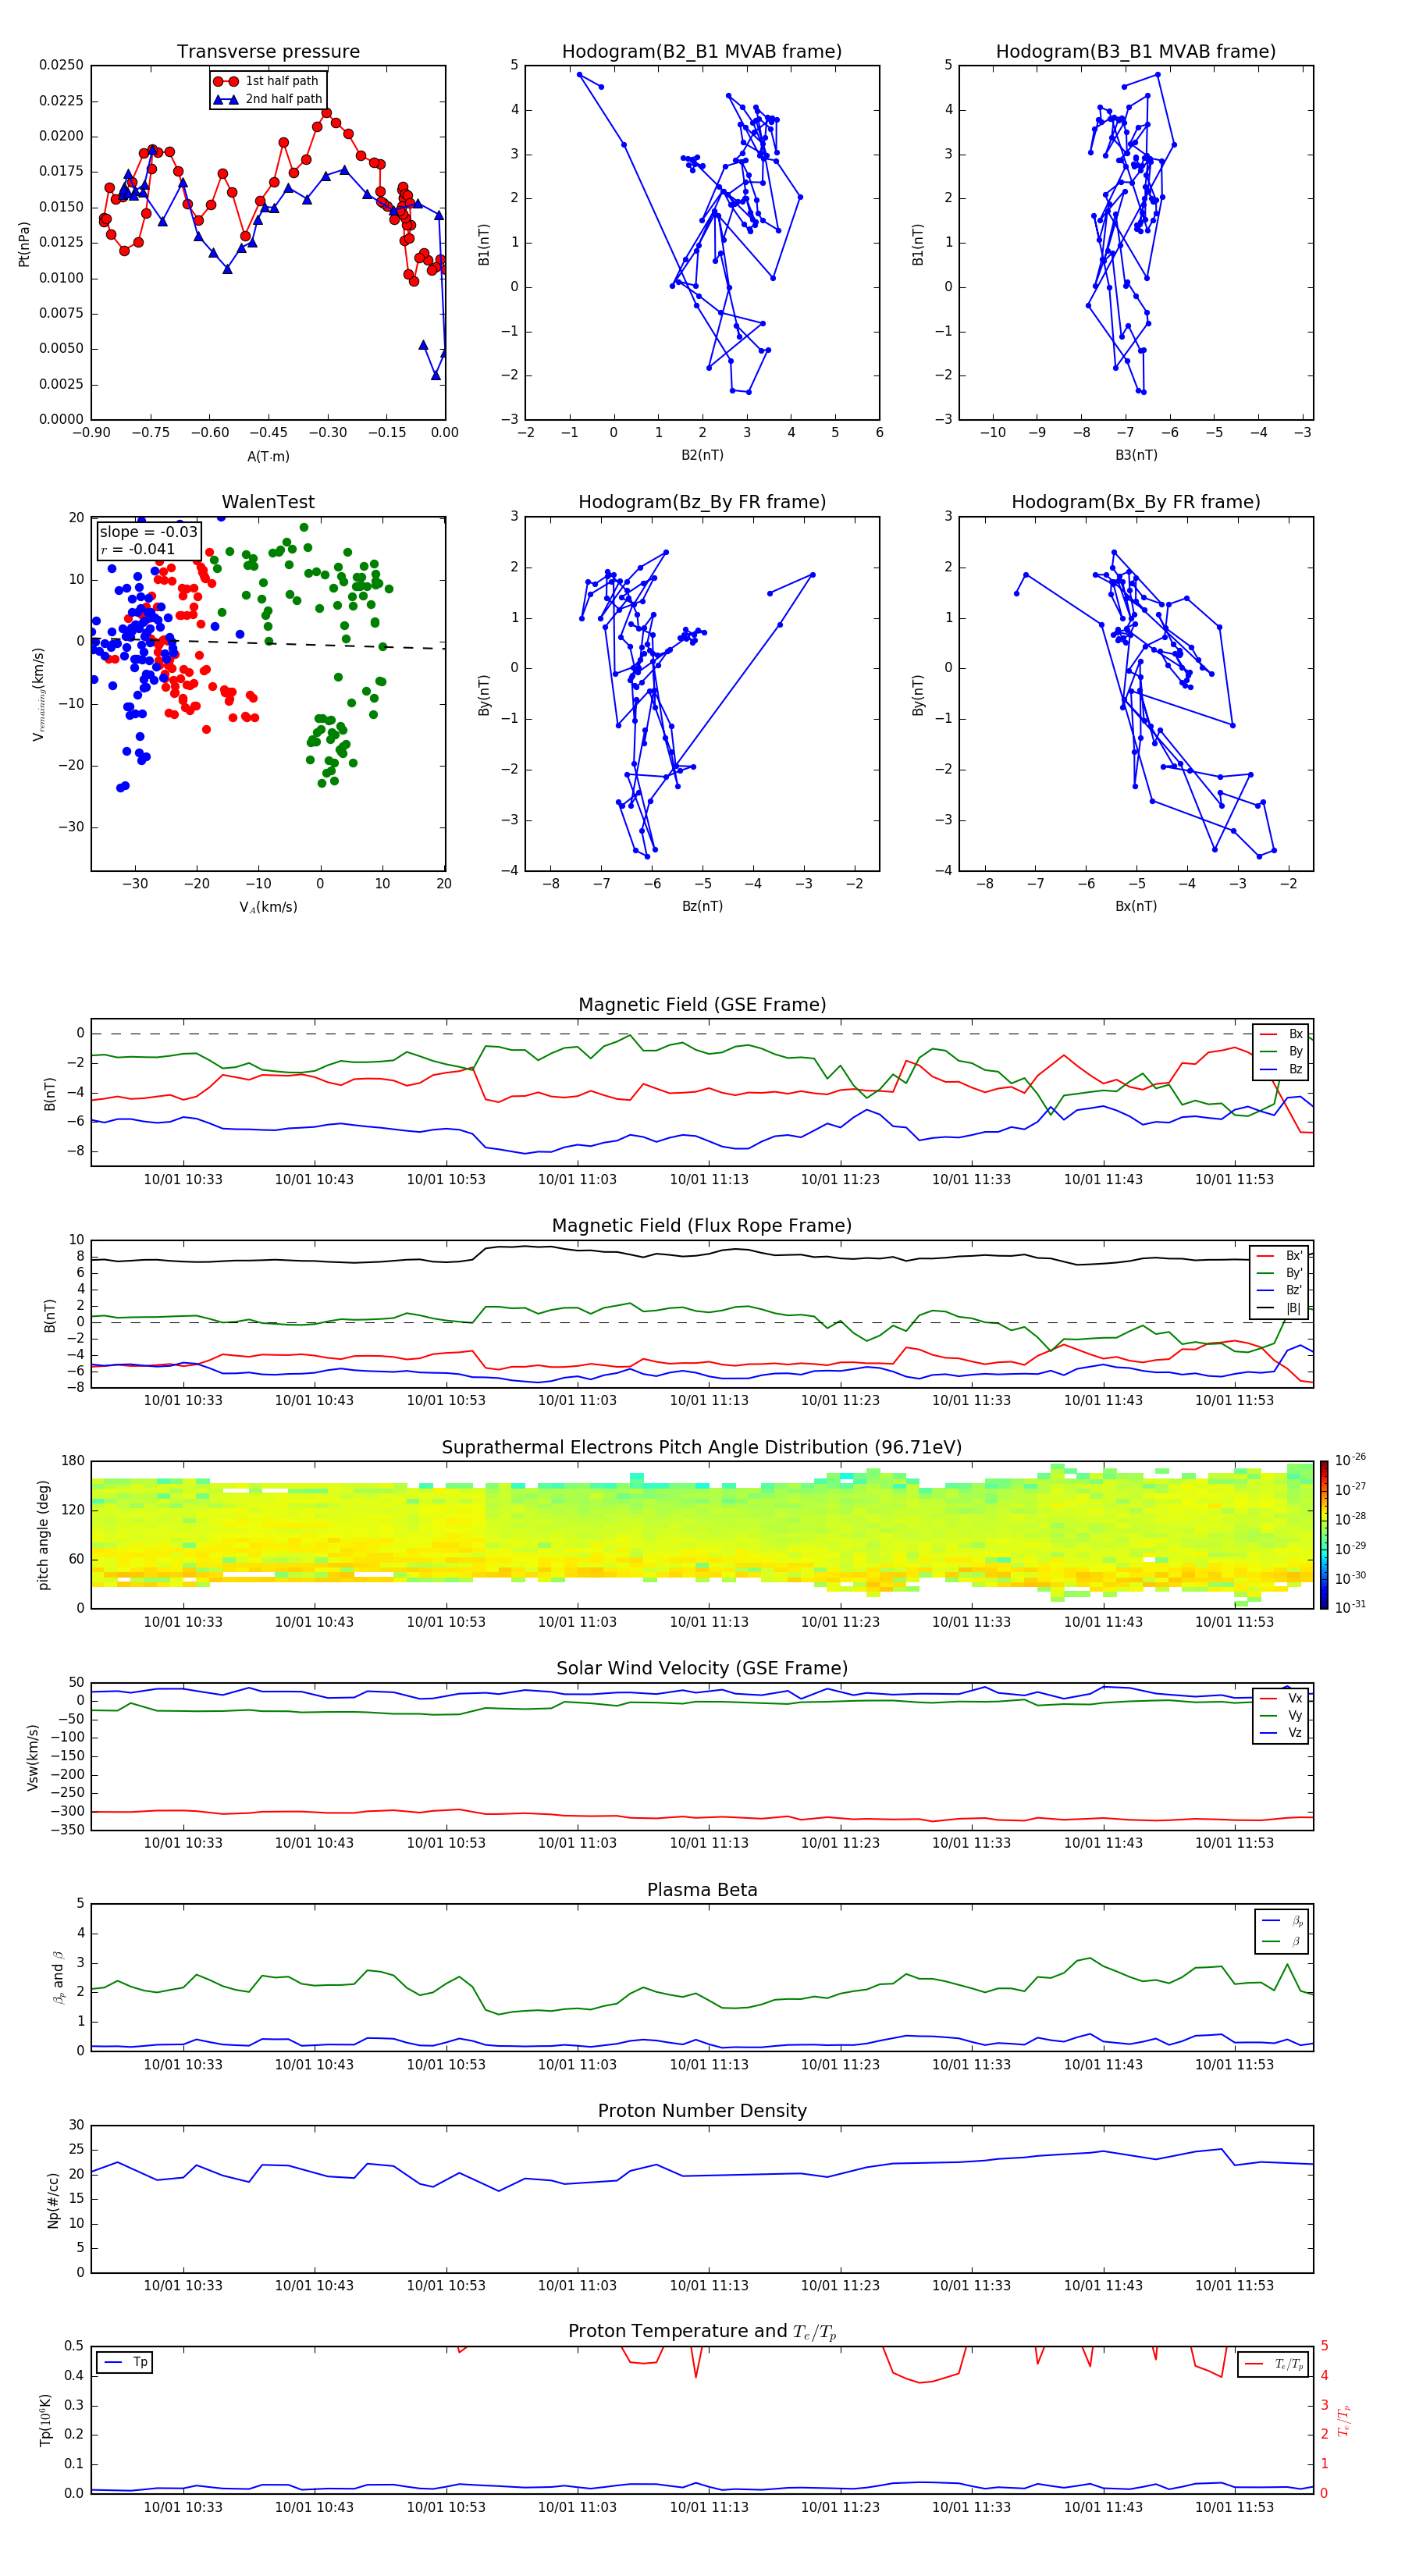This screenshot has width=1405, height=2576.
Task: Click the 'Vy' velocity legend entry
Action: click(x=1281, y=1716)
